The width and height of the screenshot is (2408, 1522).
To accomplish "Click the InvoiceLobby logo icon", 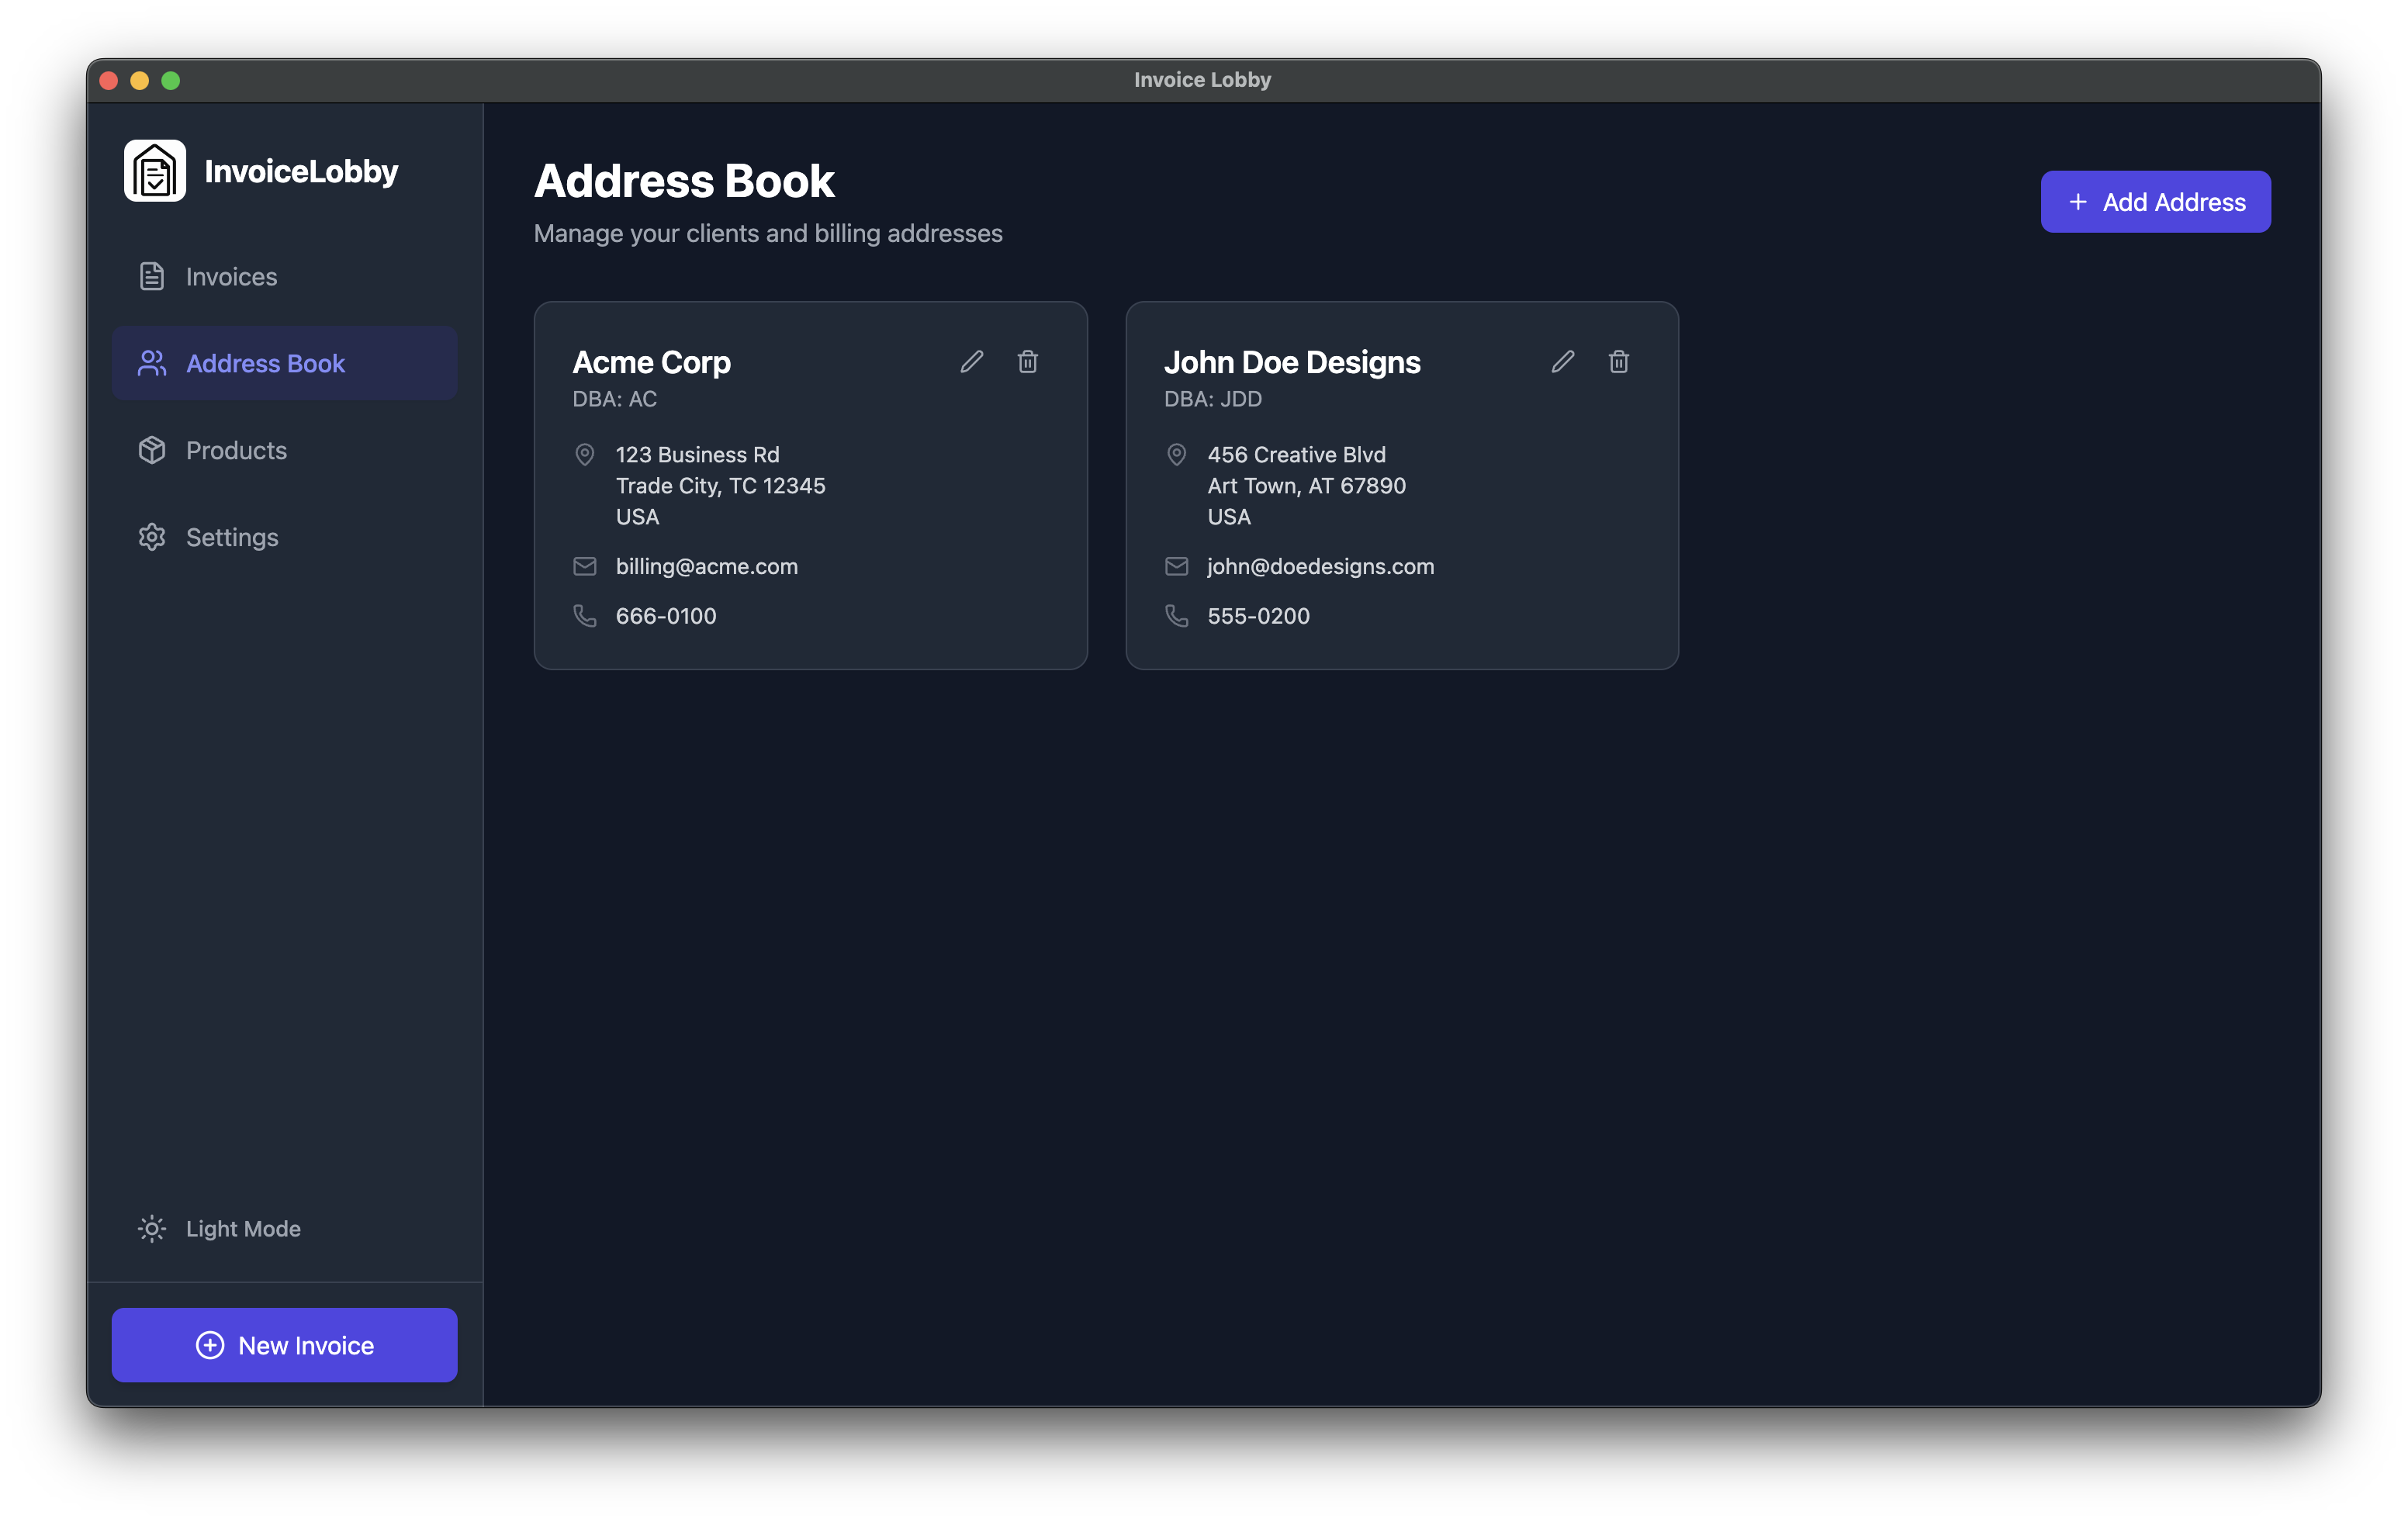I will (155, 170).
